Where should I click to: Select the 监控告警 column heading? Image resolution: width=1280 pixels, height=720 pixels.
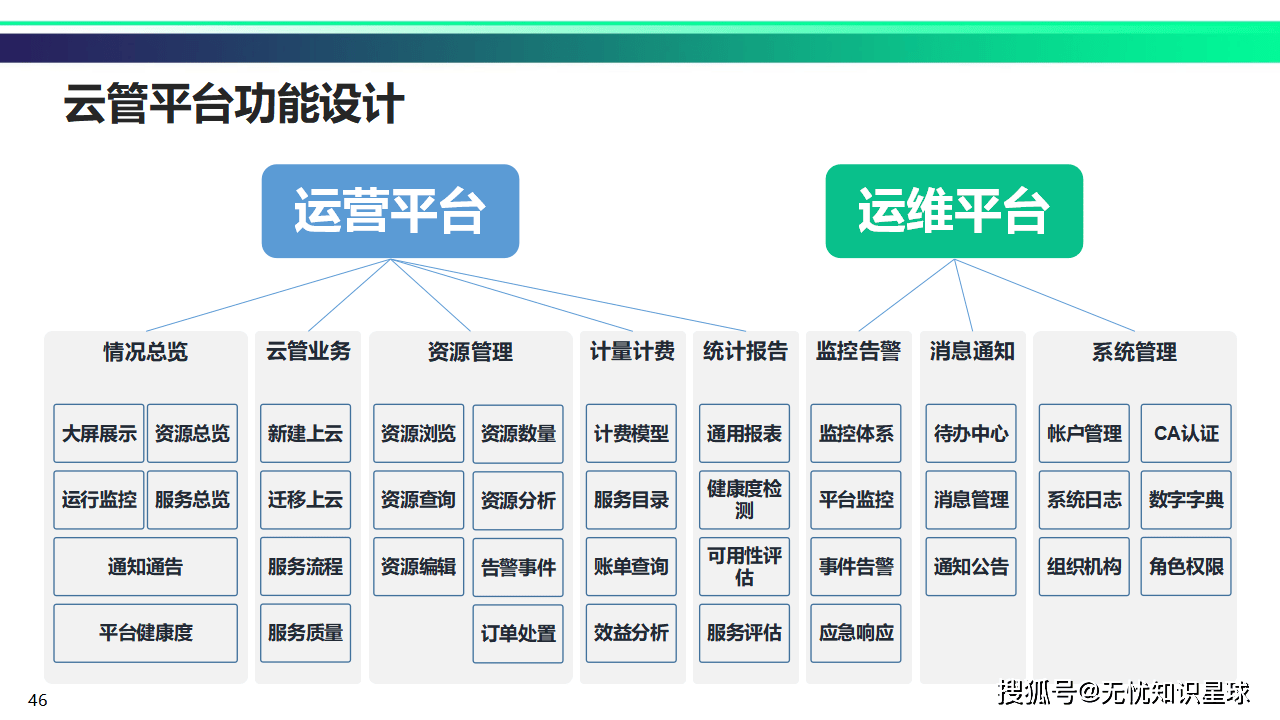[x=858, y=351]
